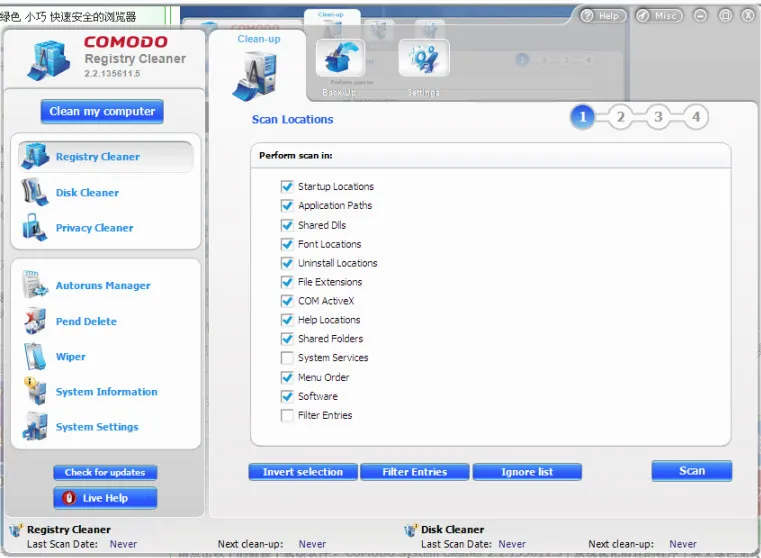Open Pend Delete from sidebar
This screenshot has height=558, width=761.
pyautogui.click(x=86, y=321)
